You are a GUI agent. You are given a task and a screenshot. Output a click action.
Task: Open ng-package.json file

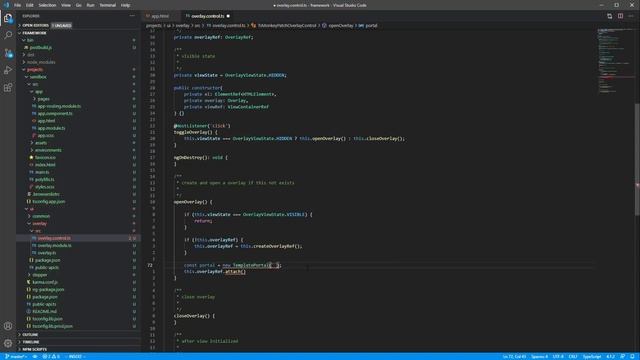pos(48,289)
